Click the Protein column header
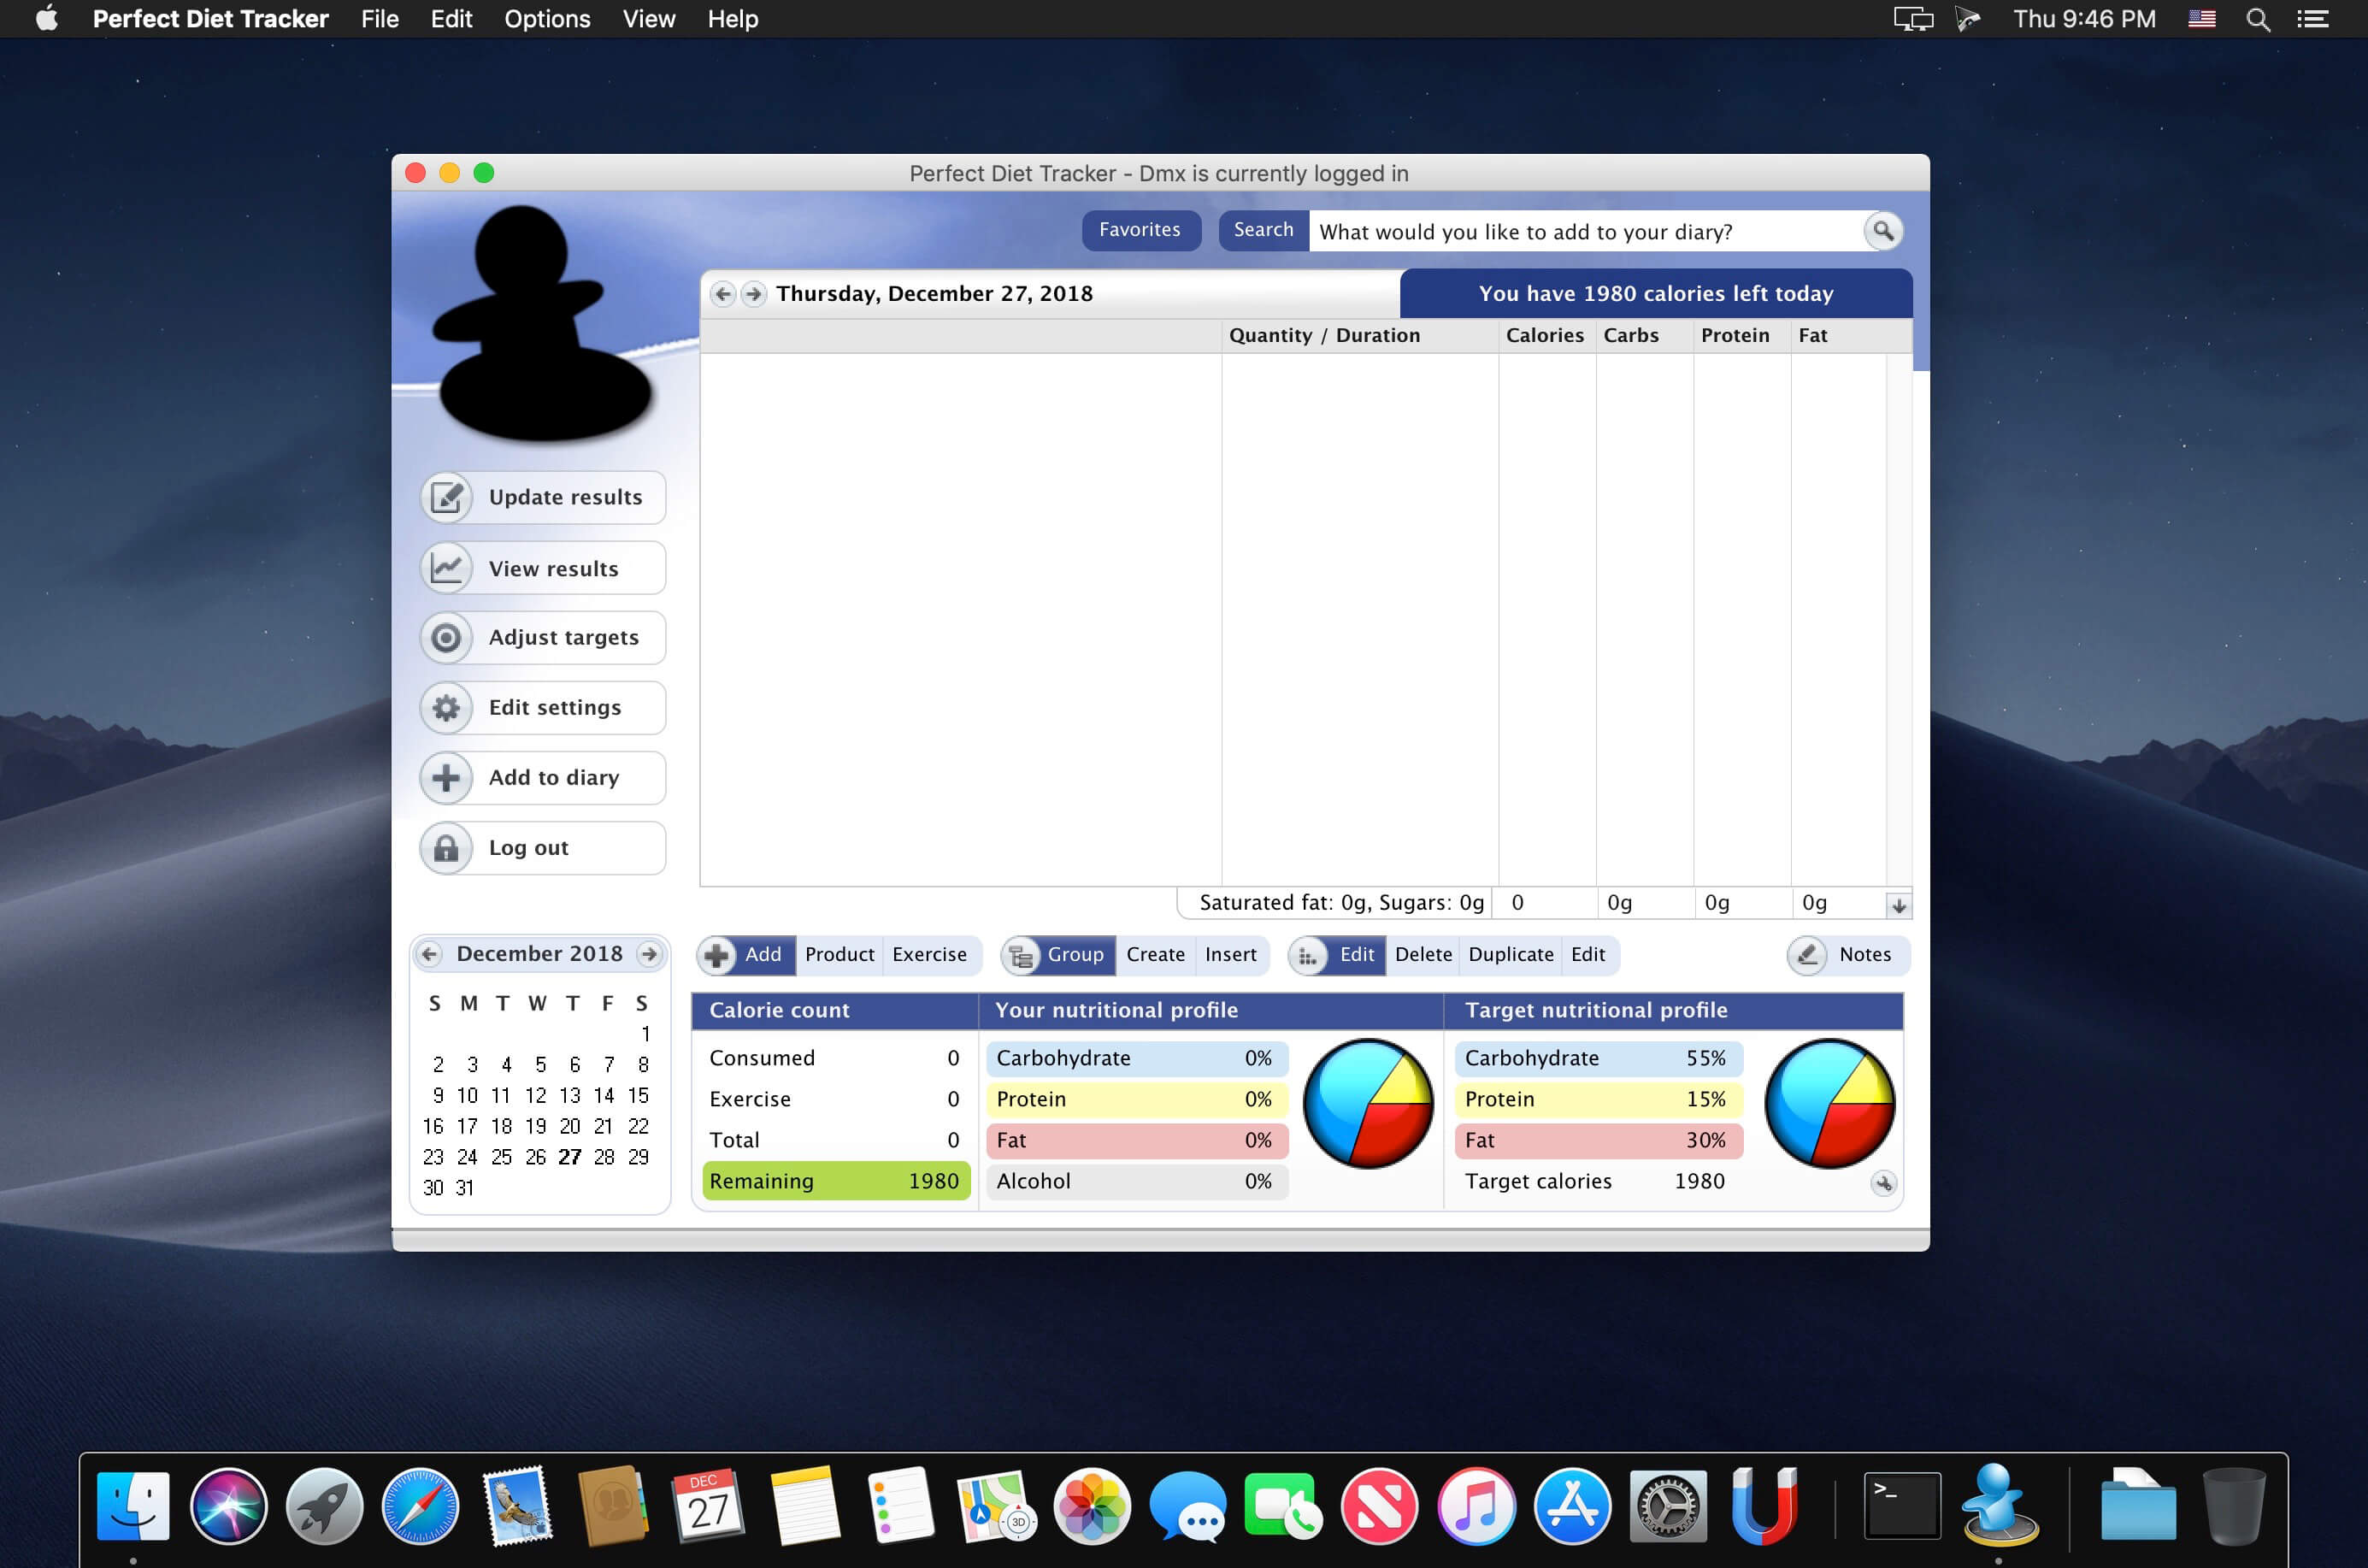This screenshot has width=2368, height=1568. coord(1742,336)
